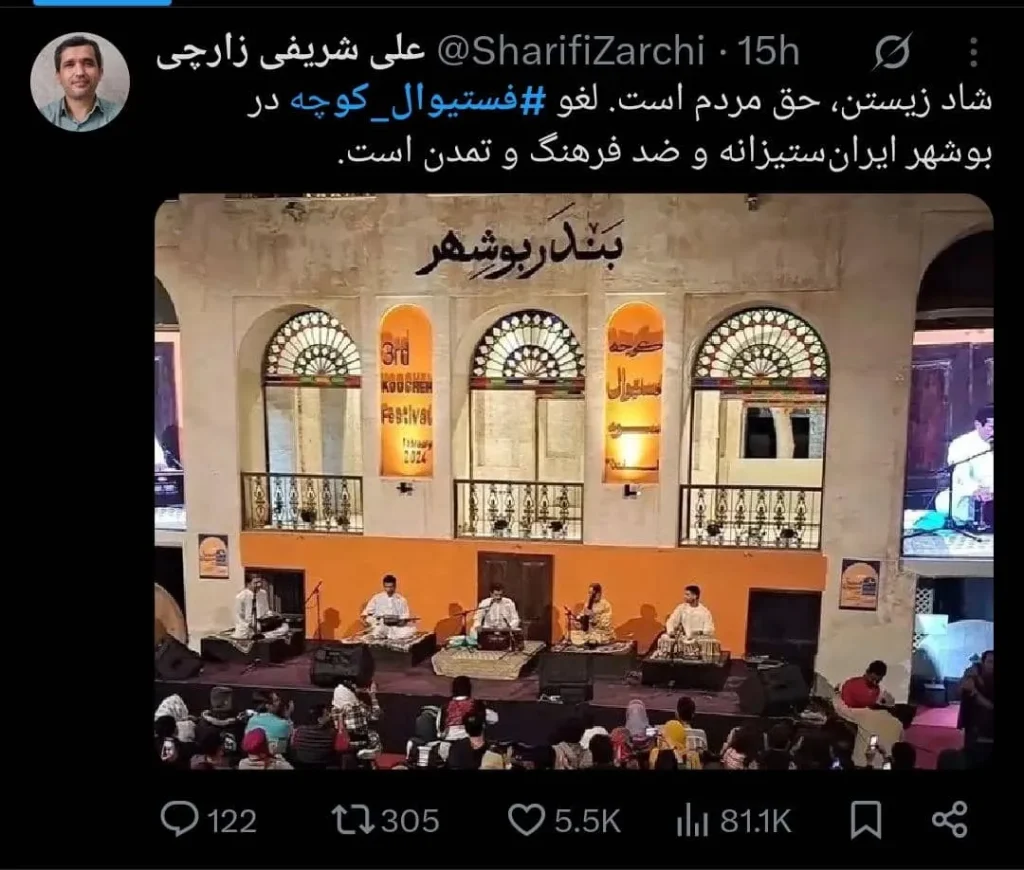The image size is (1024, 870).
Task: Click the blue tab indicator at top
Action: tap(102, 3)
